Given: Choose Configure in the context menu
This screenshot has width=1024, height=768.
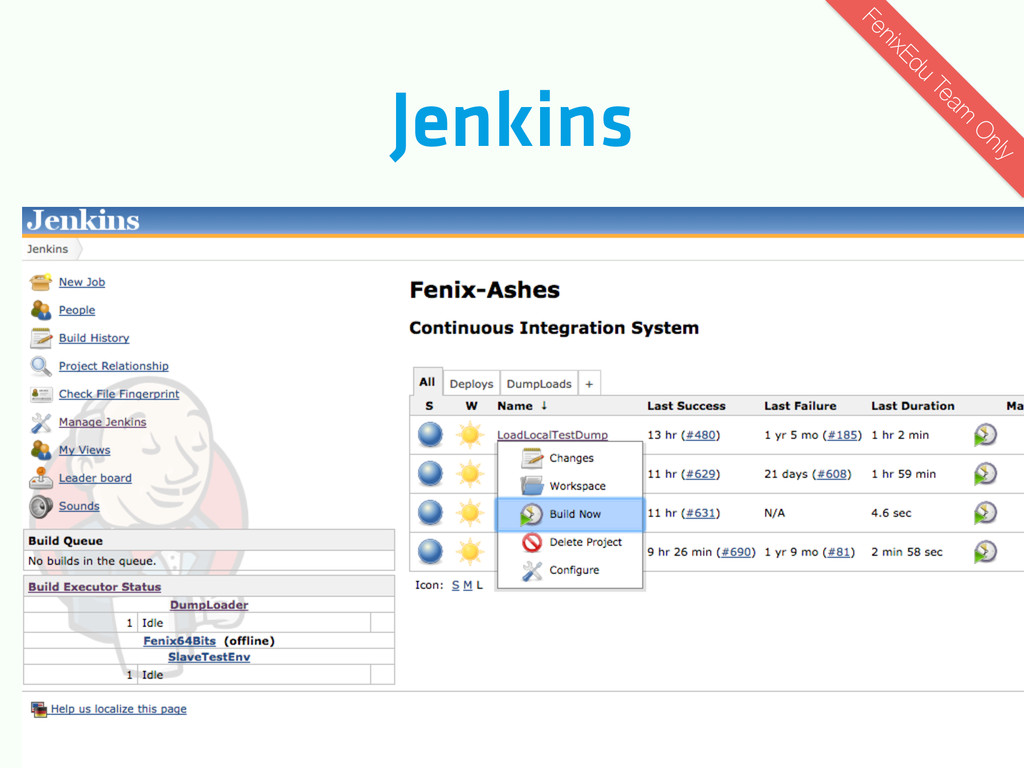Looking at the screenshot, I should coord(570,570).
